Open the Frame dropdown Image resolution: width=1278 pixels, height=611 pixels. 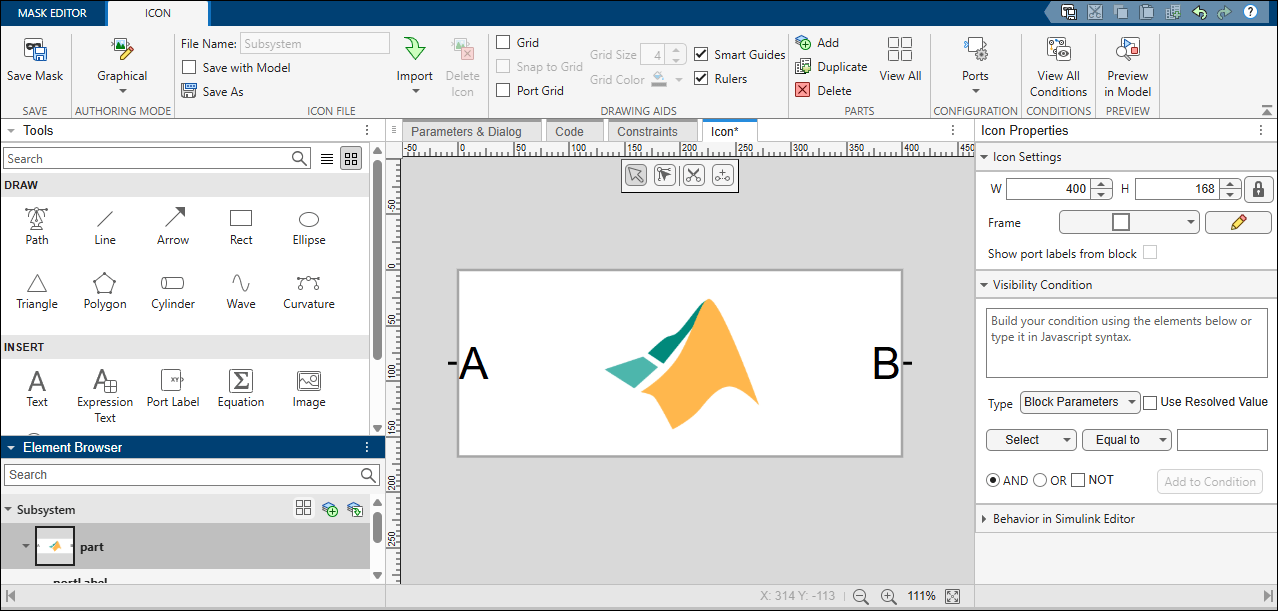click(1129, 222)
